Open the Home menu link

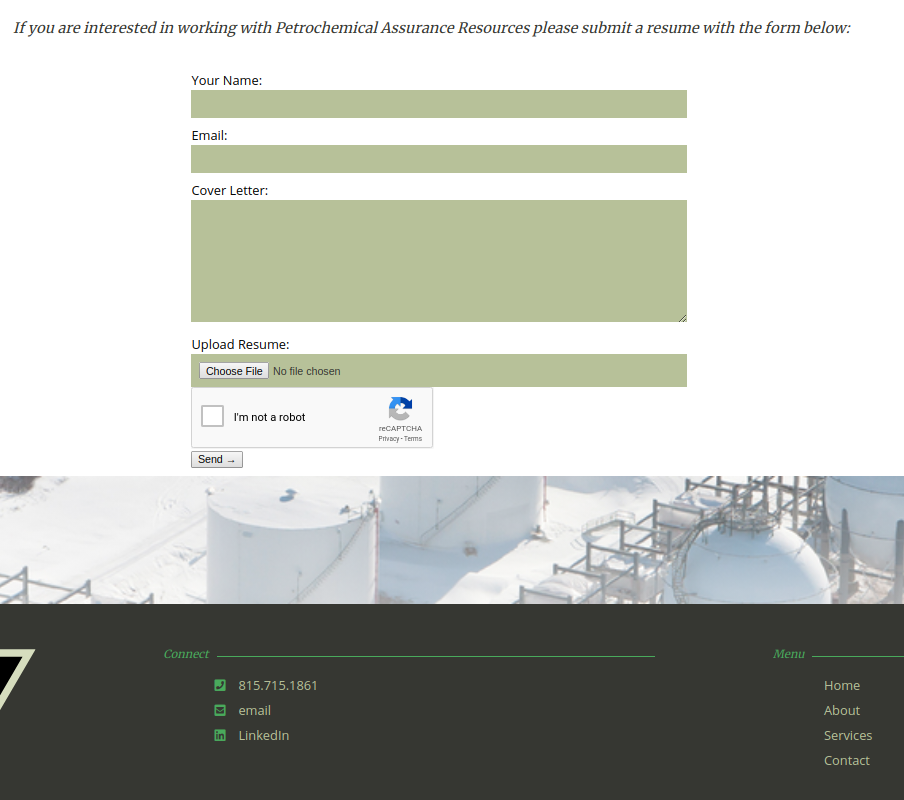point(841,685)
